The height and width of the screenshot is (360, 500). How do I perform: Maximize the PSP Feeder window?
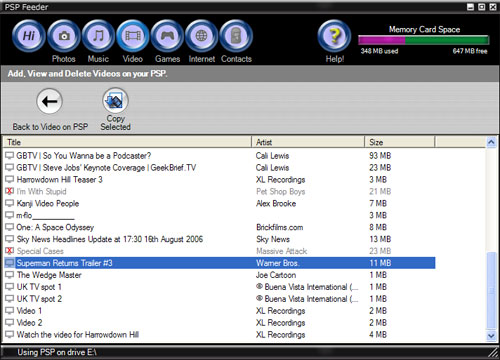tap(482, 7)
